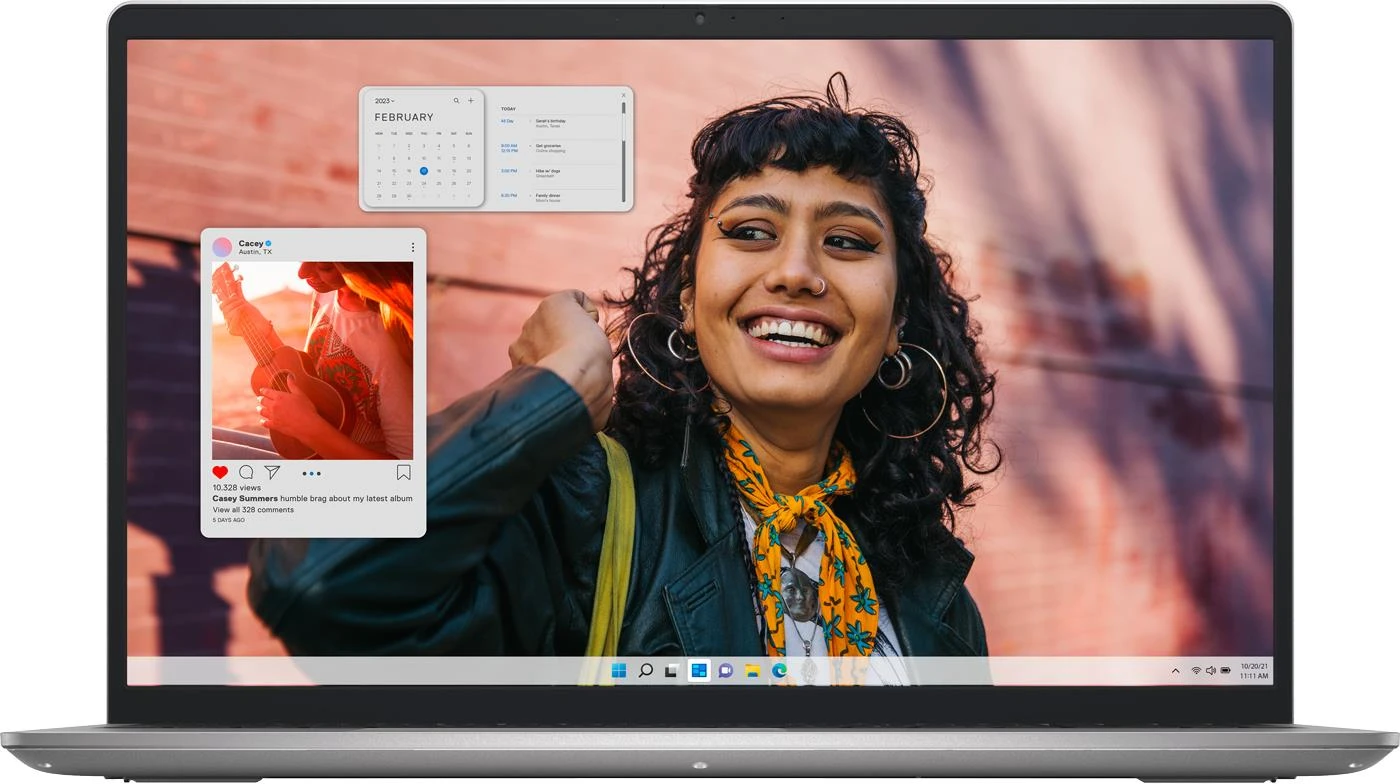Open the Casey Summers profile link

click(x=244, y=498)
